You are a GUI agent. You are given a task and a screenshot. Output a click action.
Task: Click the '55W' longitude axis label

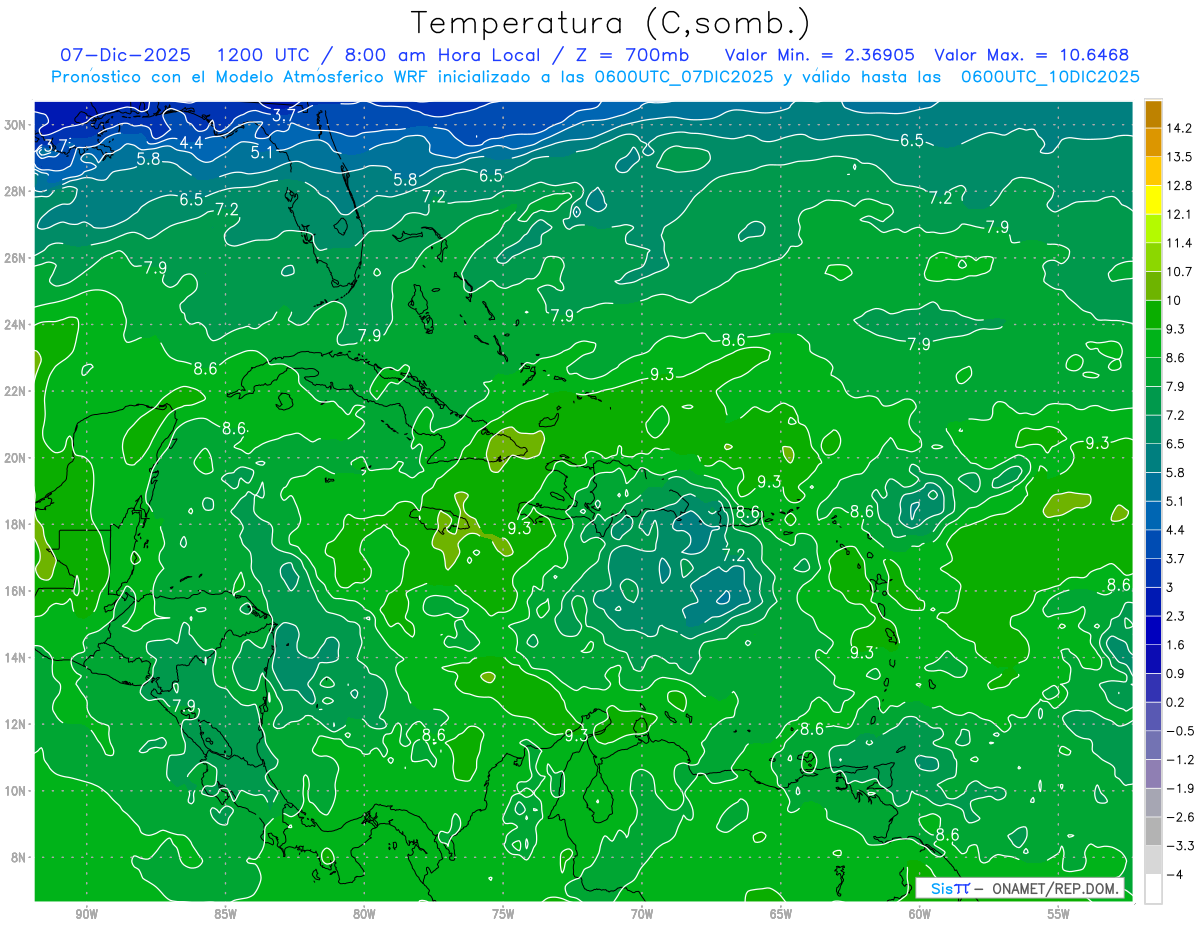[1059, 914]
